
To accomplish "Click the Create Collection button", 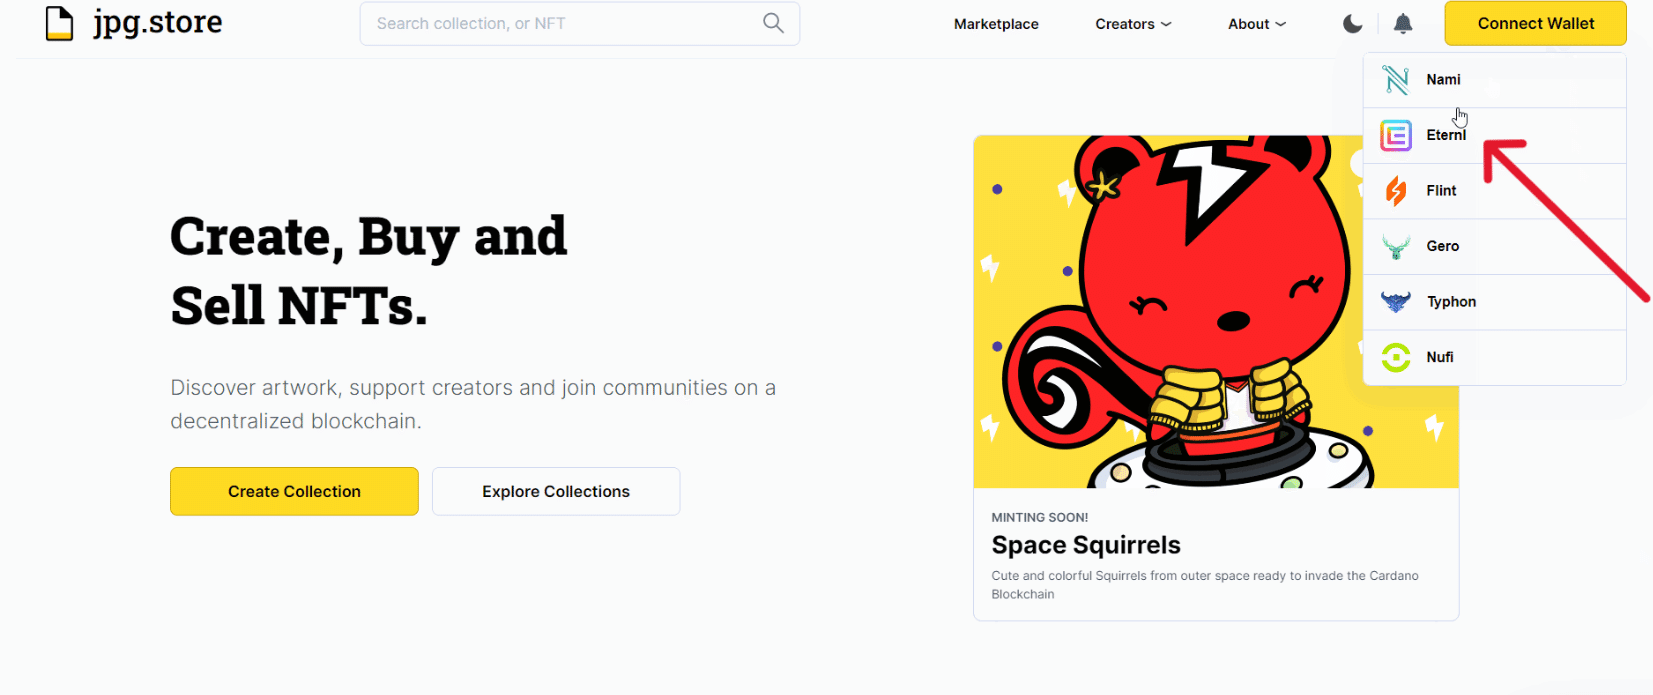I will click(294, 491).
